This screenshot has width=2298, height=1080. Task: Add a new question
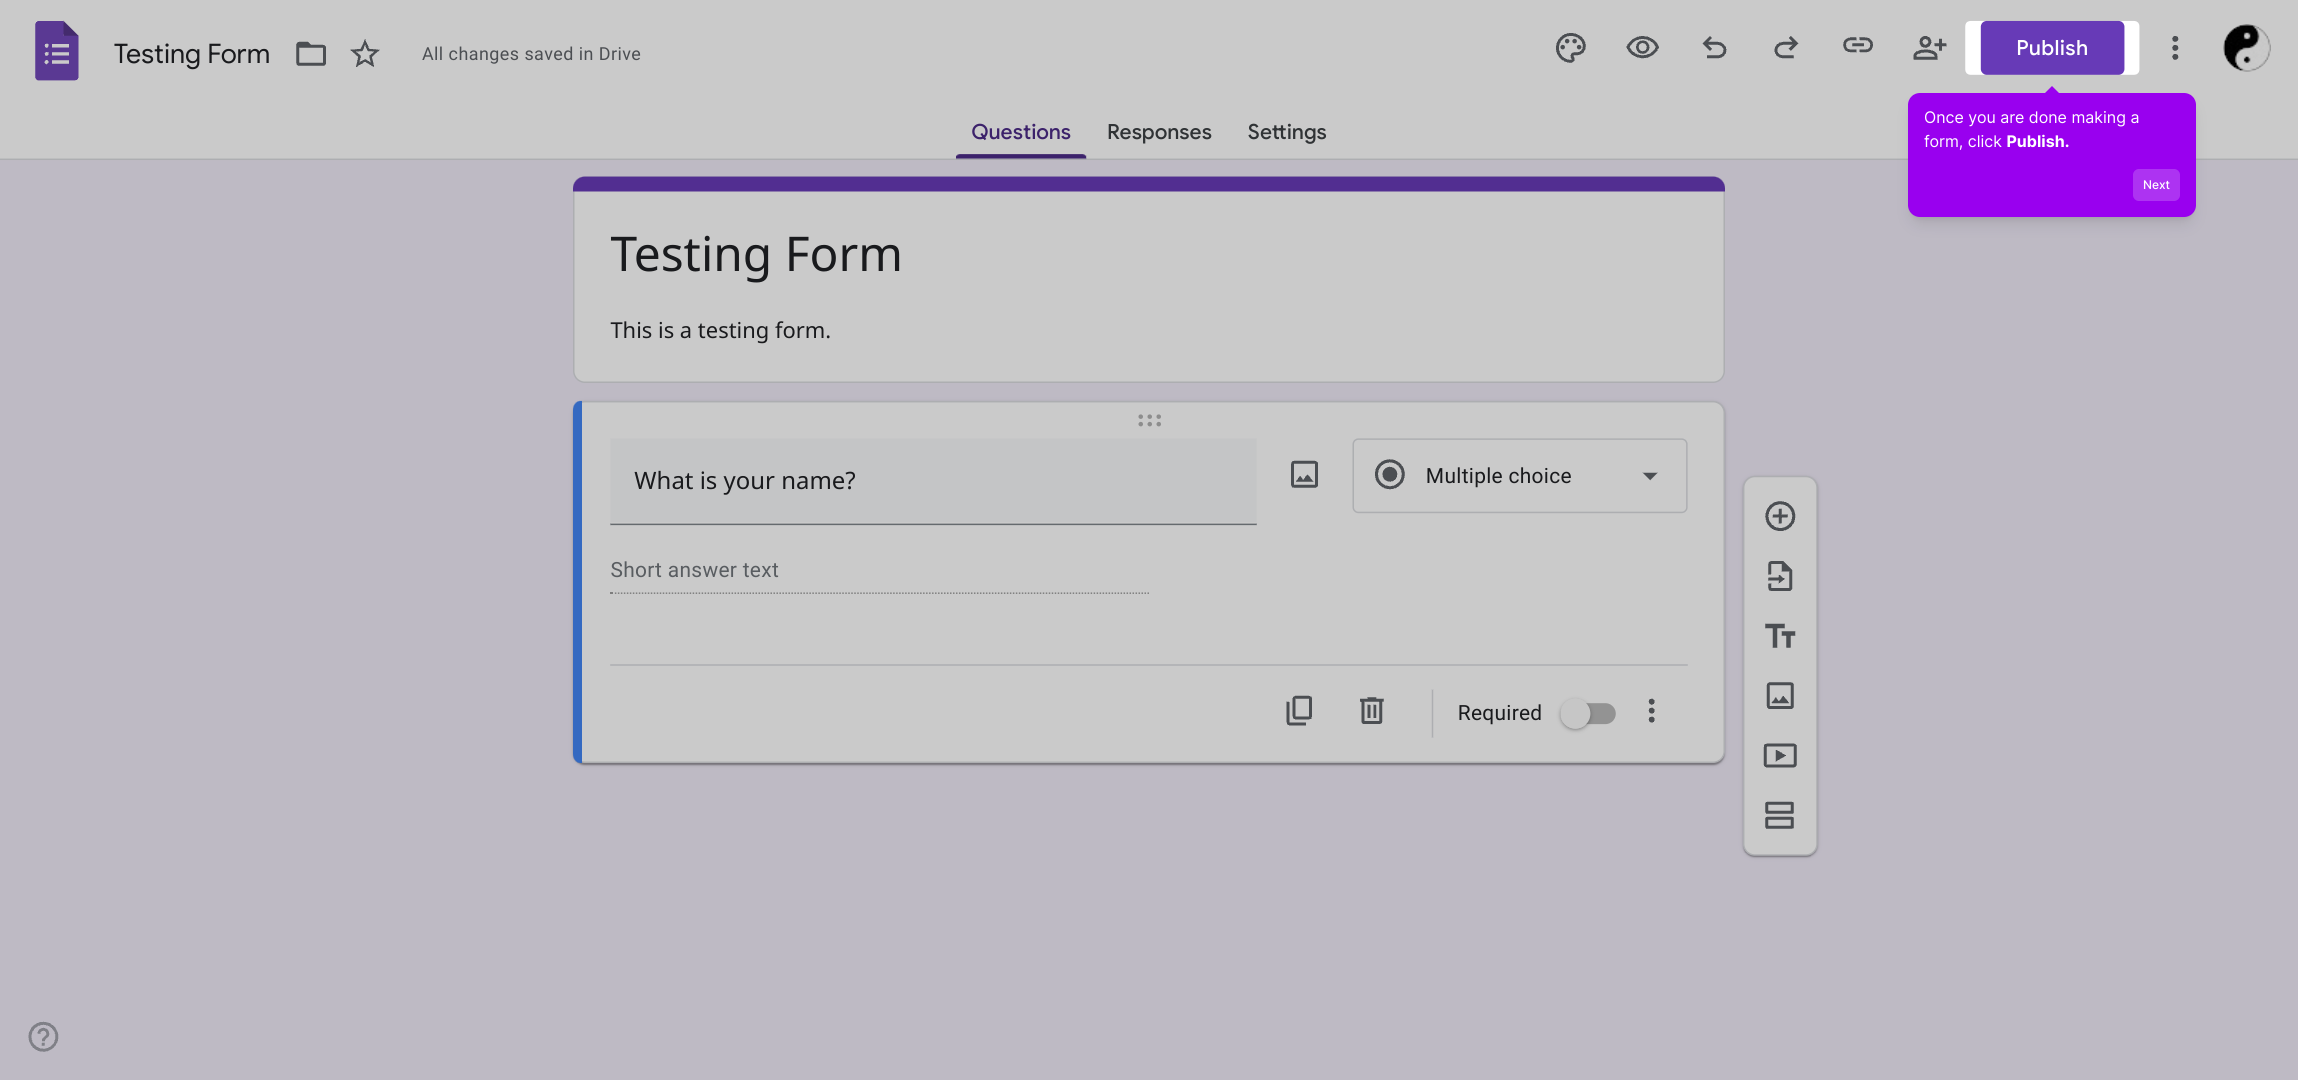pyautogui.click(x=1780, y=517)
